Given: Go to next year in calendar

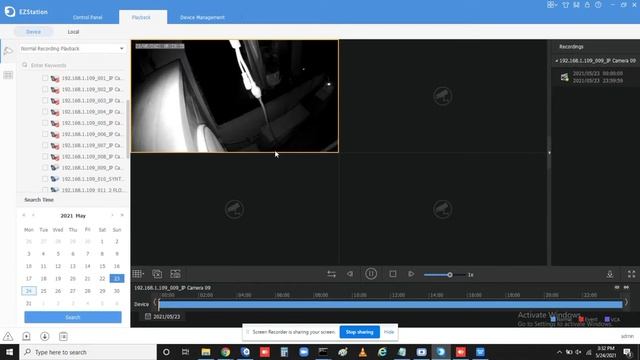Looking at the screenshot, I should (x=122, y=215).
